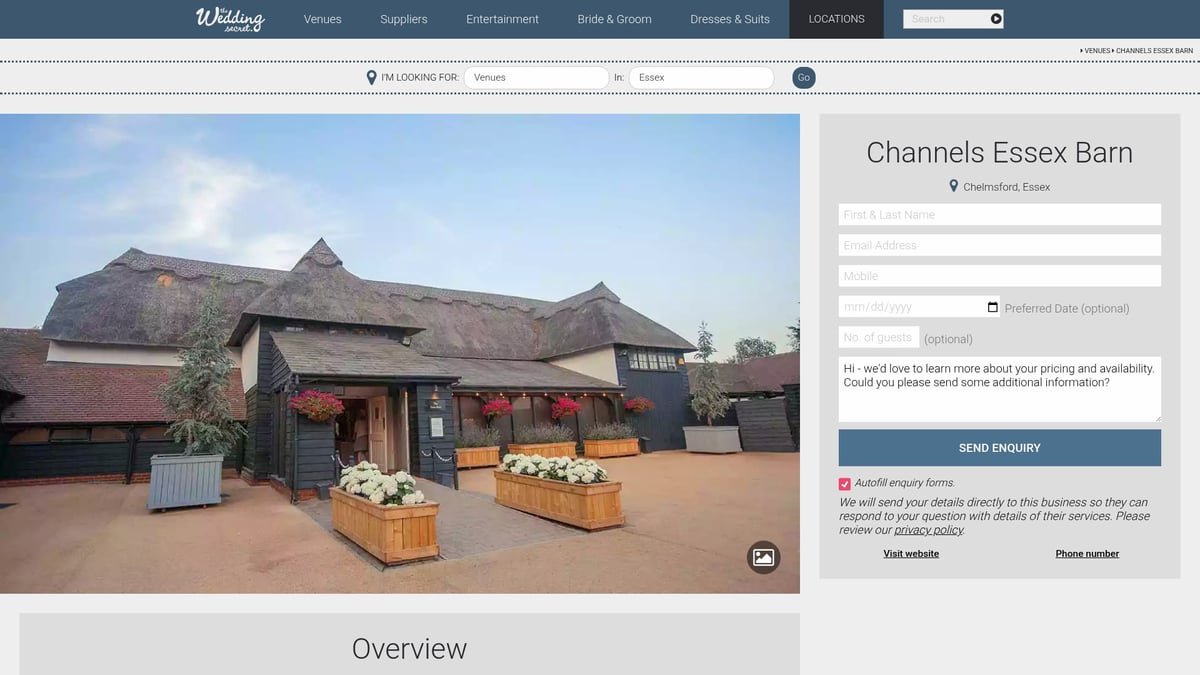Toggle Autofill enquiry forms checkbox

click(x=845, y=483)
